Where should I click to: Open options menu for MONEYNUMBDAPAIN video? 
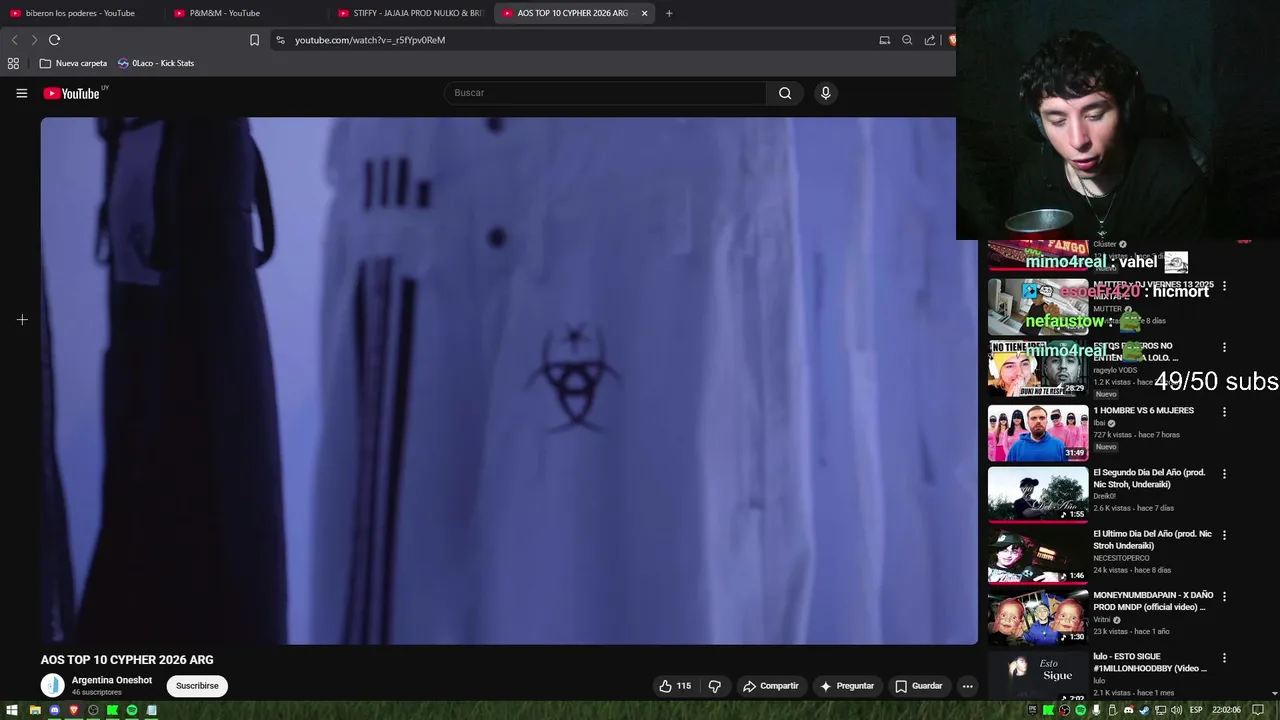click(1224, 597)
